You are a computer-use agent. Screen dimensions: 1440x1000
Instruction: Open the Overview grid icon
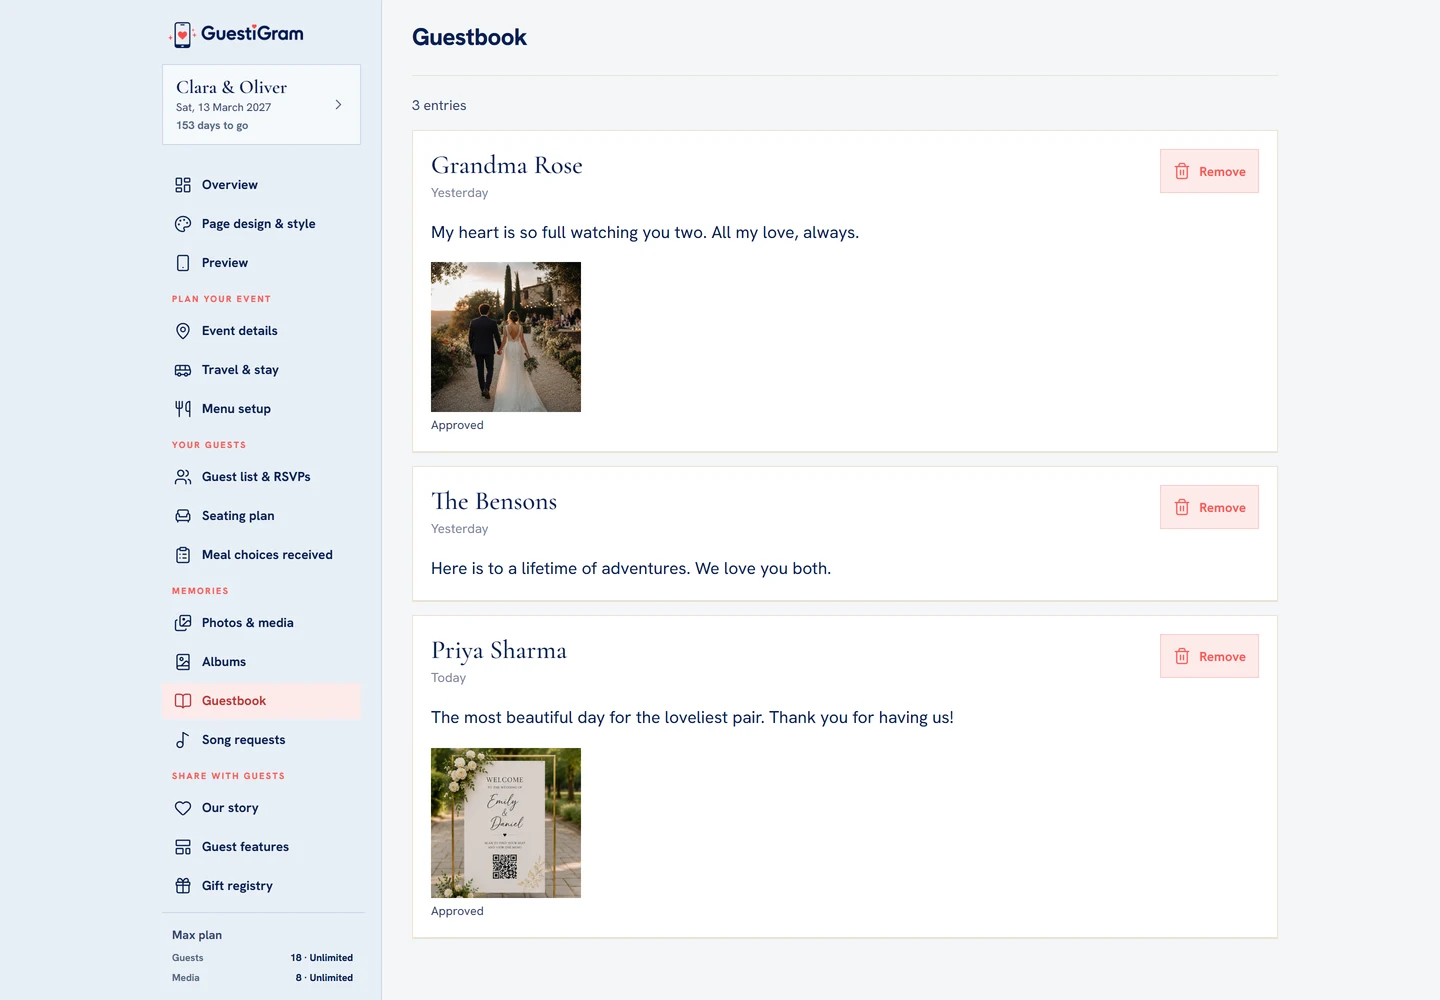coord(183,185)
